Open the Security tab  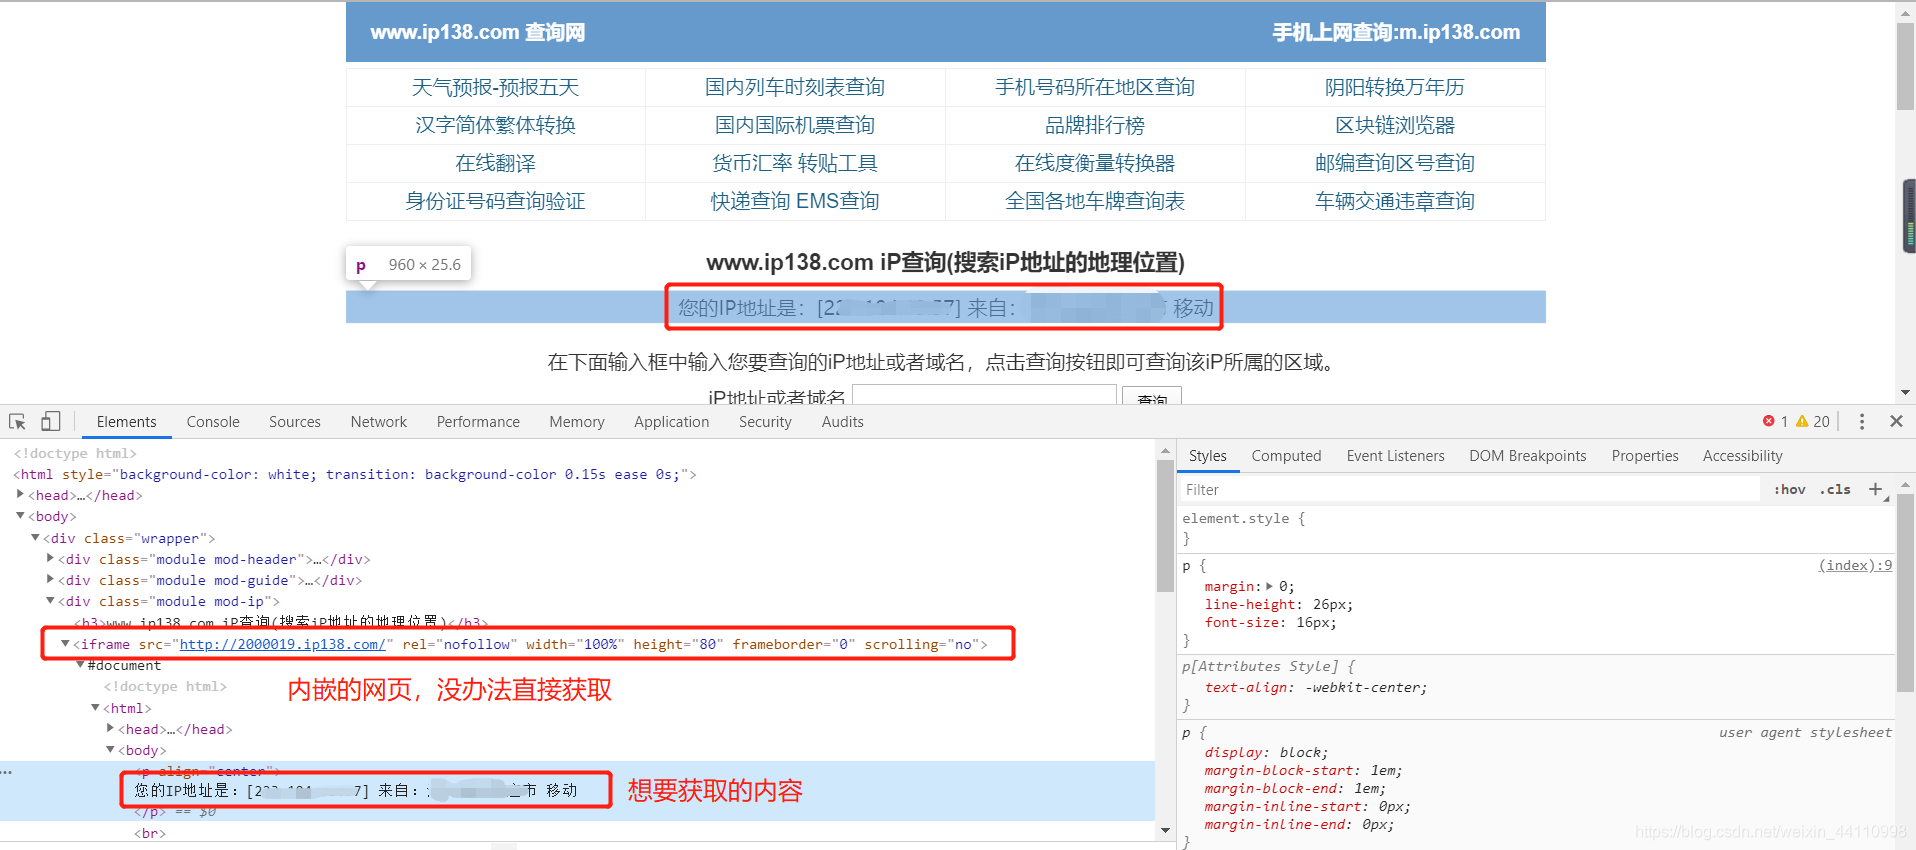pos(765,422)
